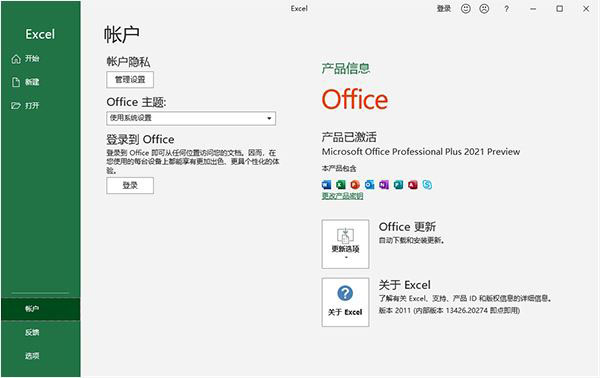Viewport: 600px width, 378px height.
Task: Go to the New (新建) menu item
Action: pyautogui.click(x=41, y=82)
